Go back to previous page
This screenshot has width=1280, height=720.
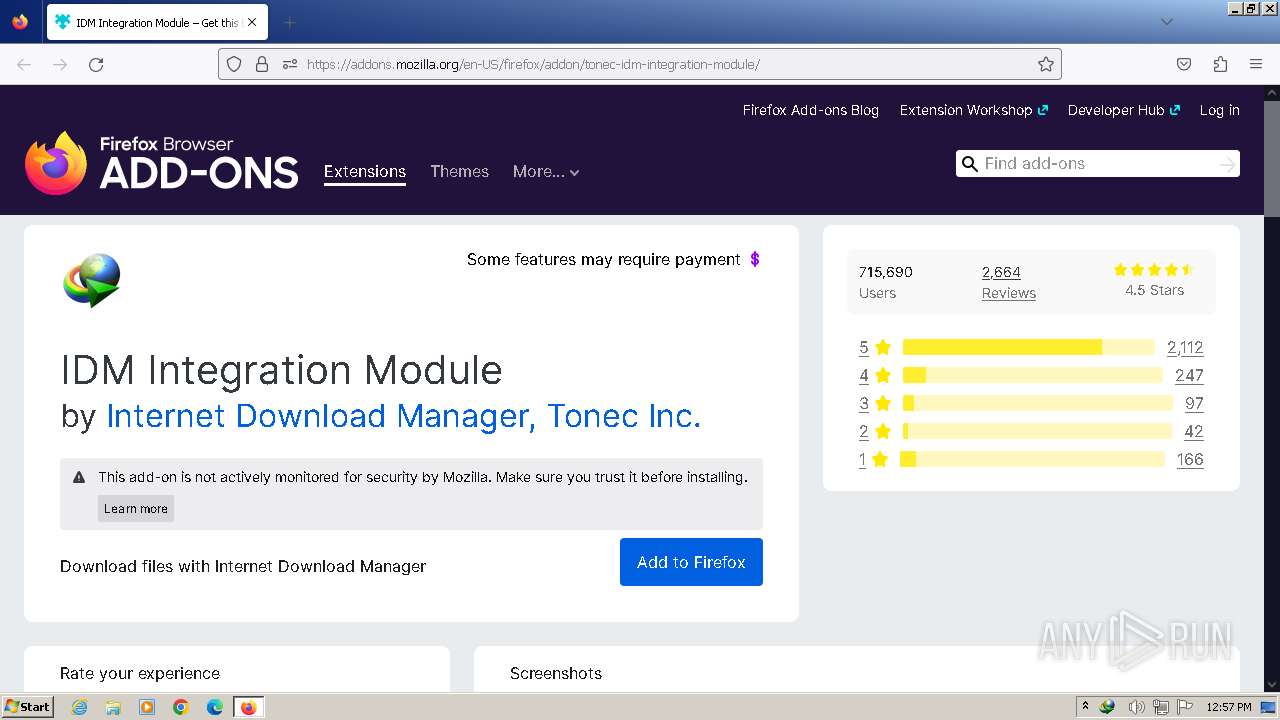(x=24, y=64)
